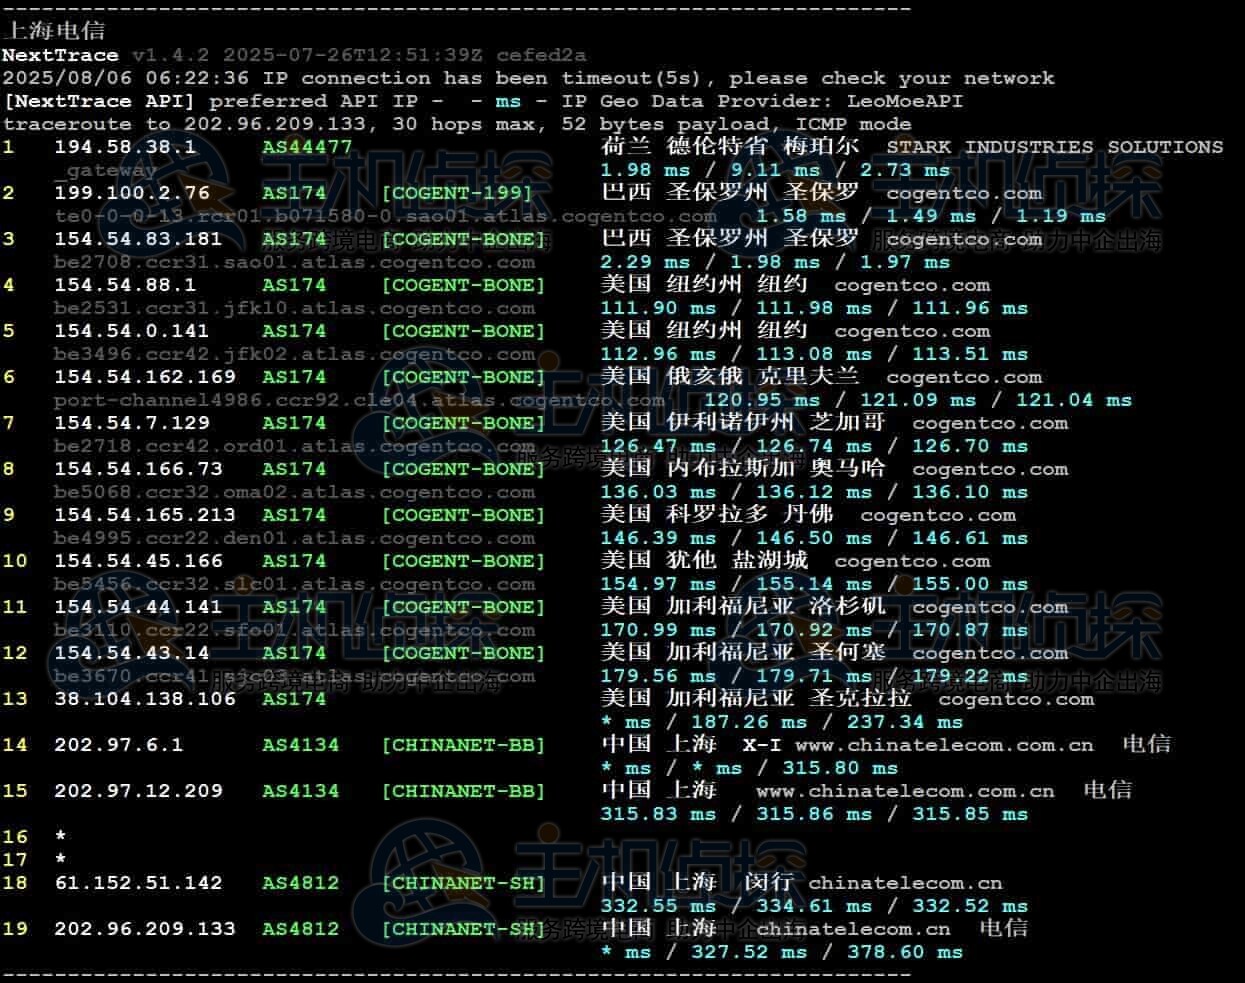Select hop 10 IP 154.54.45.166
This screenshot has height=983, width=1245.
point(138,561)
